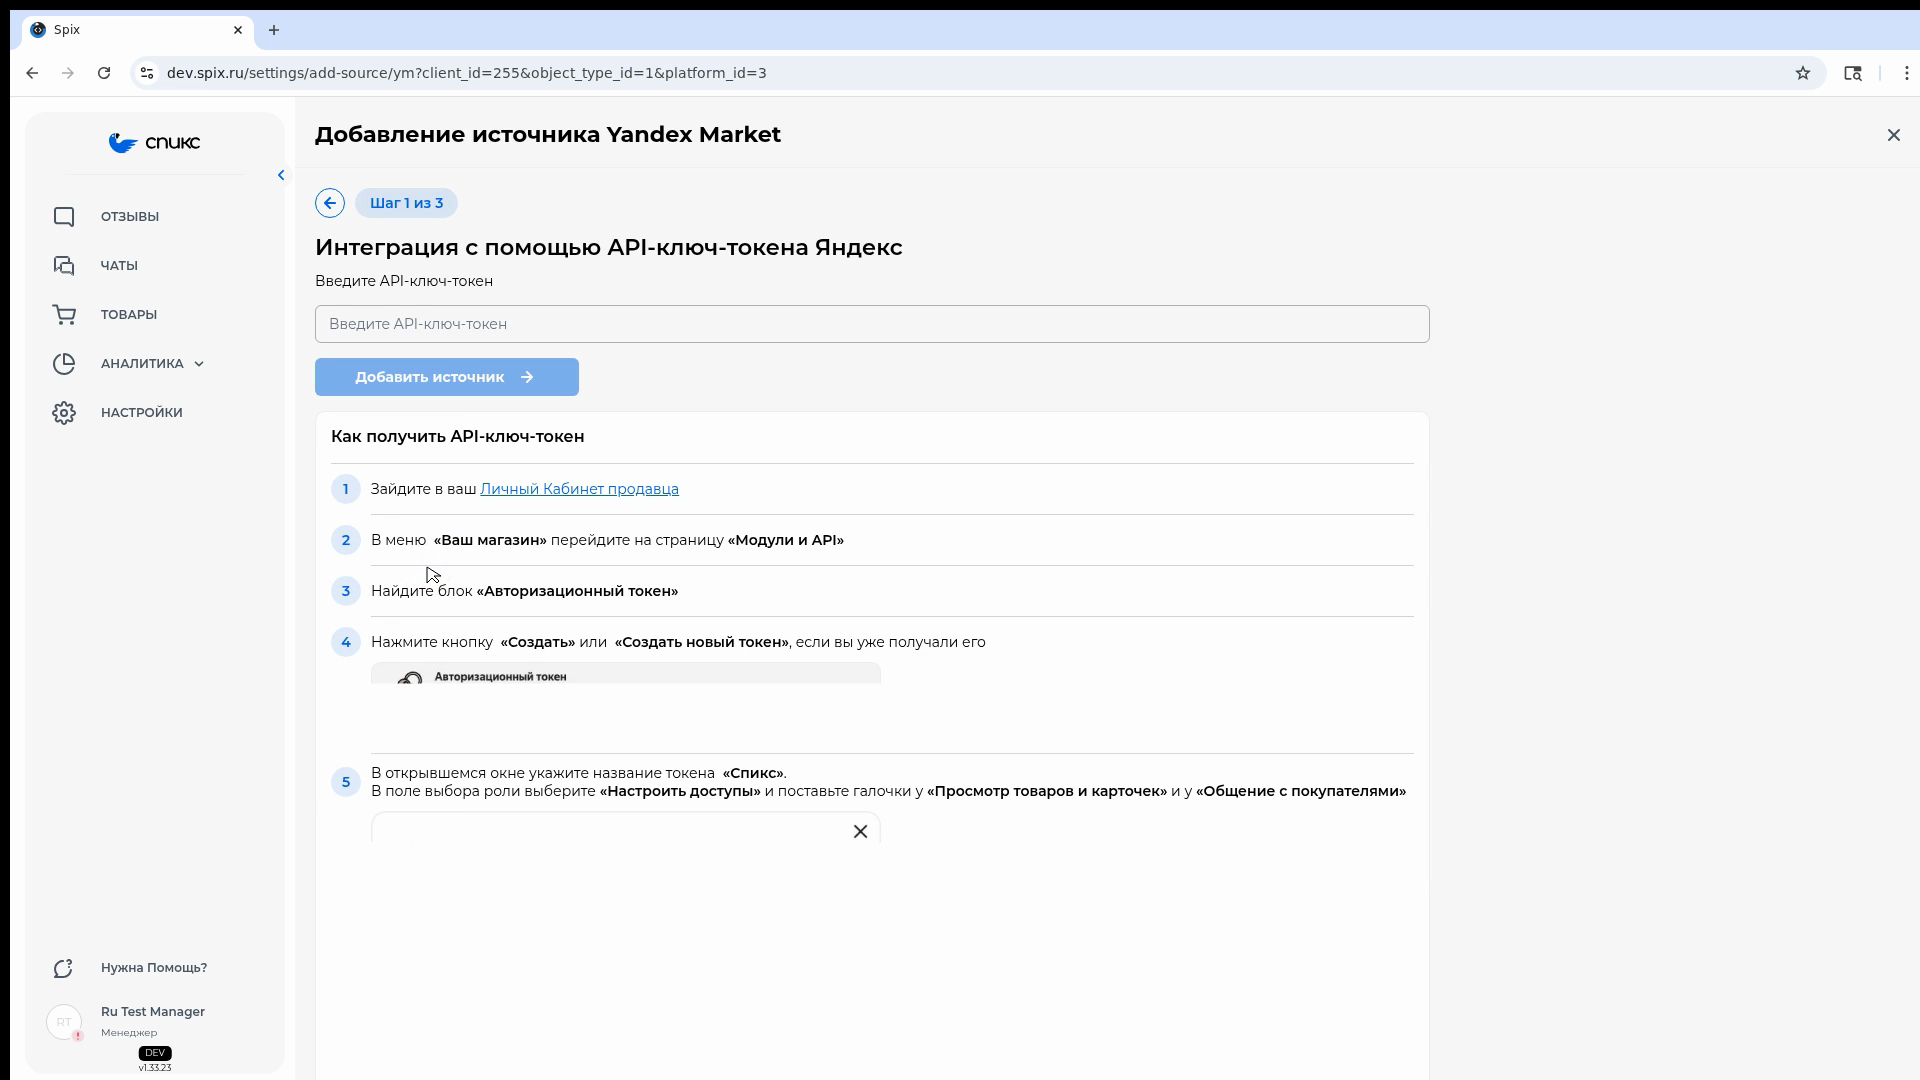Click the Настройки gear icon

[64, 413]
